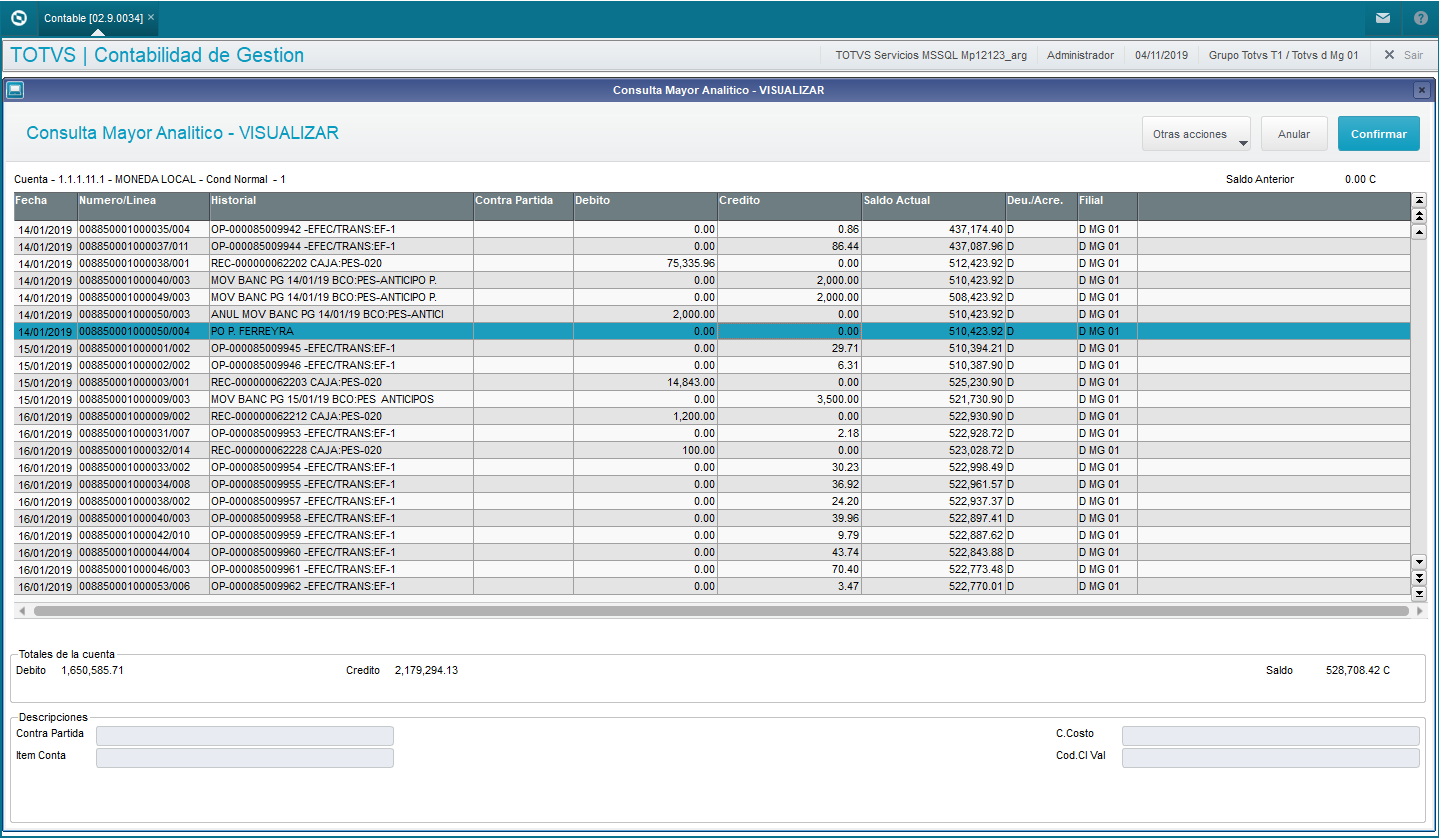The width and height of the screenshot is (1439, 838).
Task: Close the Consulta Mayor Analitico dialog
Action: 1421,90
